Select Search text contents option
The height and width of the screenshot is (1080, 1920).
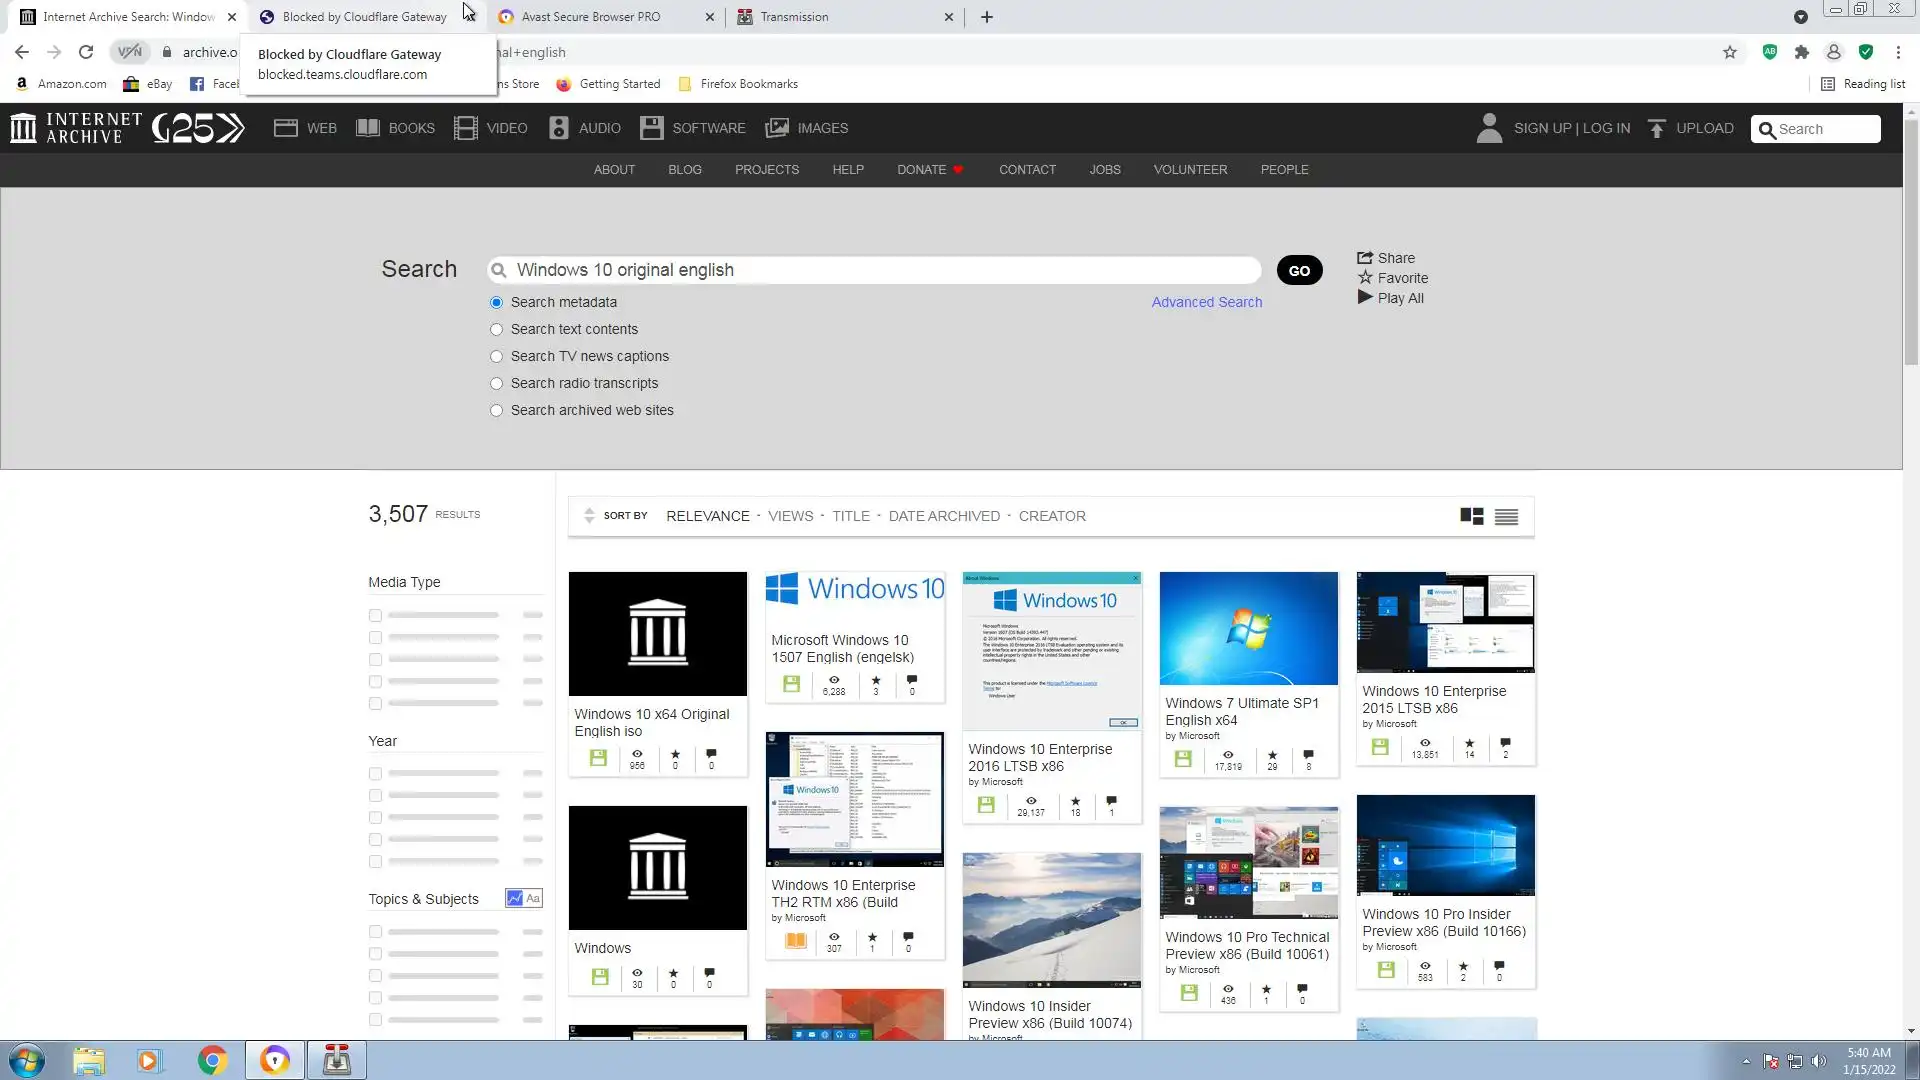[496, 329]
